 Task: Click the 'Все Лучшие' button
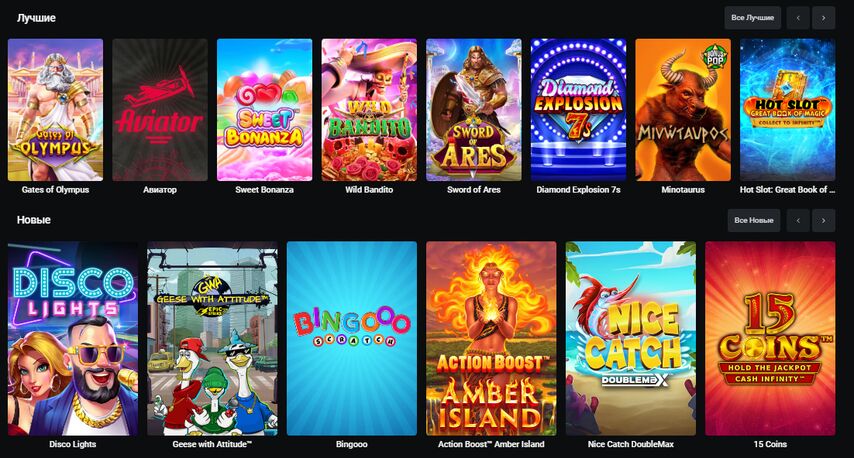(x=752, y=18)
